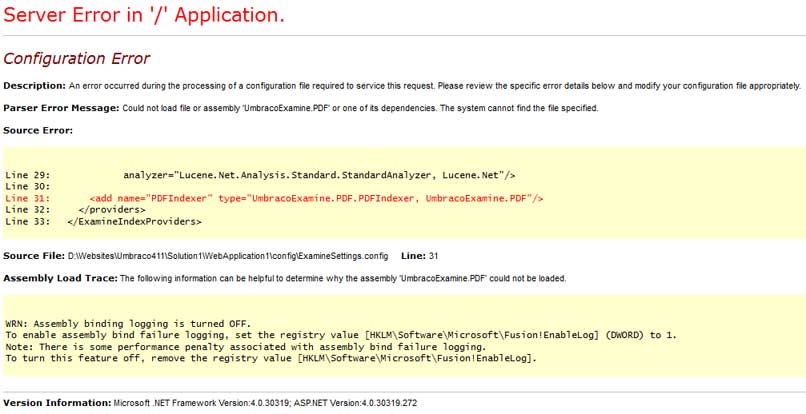Click the Source Error label
806x414 pixels.
coord(38,131)
